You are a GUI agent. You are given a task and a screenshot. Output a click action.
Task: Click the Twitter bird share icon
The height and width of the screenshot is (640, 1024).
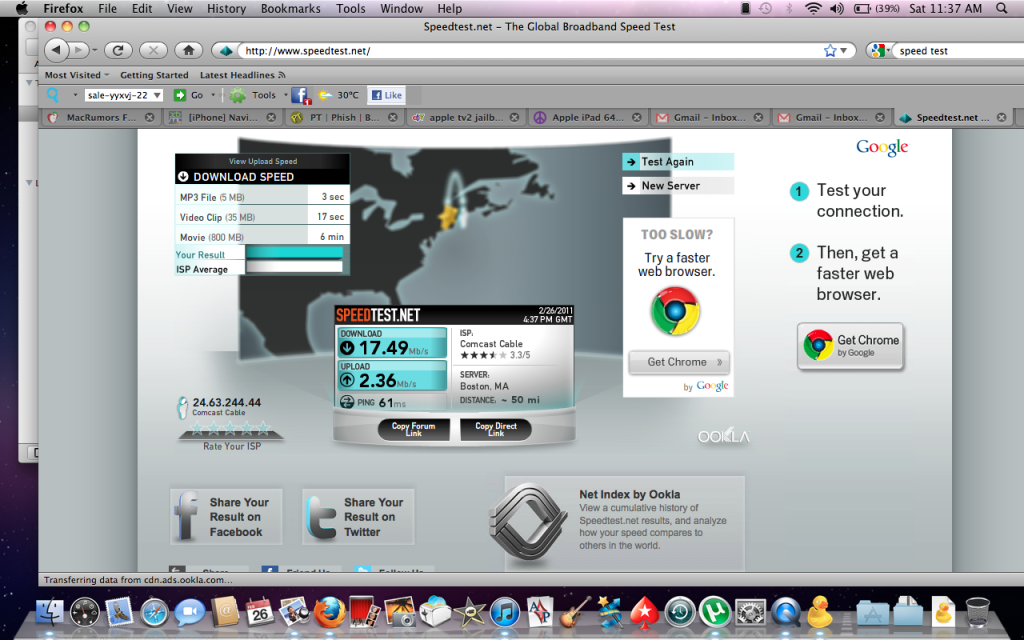(x=322, y=518)
